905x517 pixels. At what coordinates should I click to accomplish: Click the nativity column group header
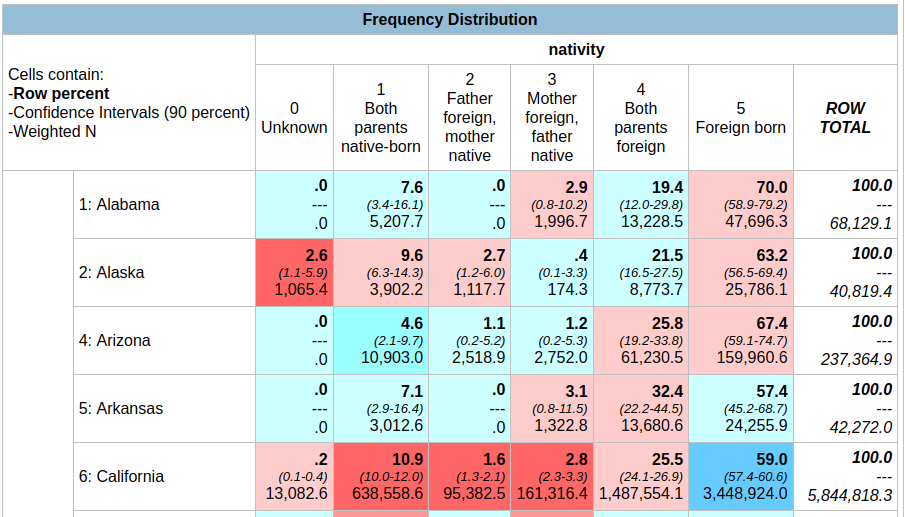point(576,49)
